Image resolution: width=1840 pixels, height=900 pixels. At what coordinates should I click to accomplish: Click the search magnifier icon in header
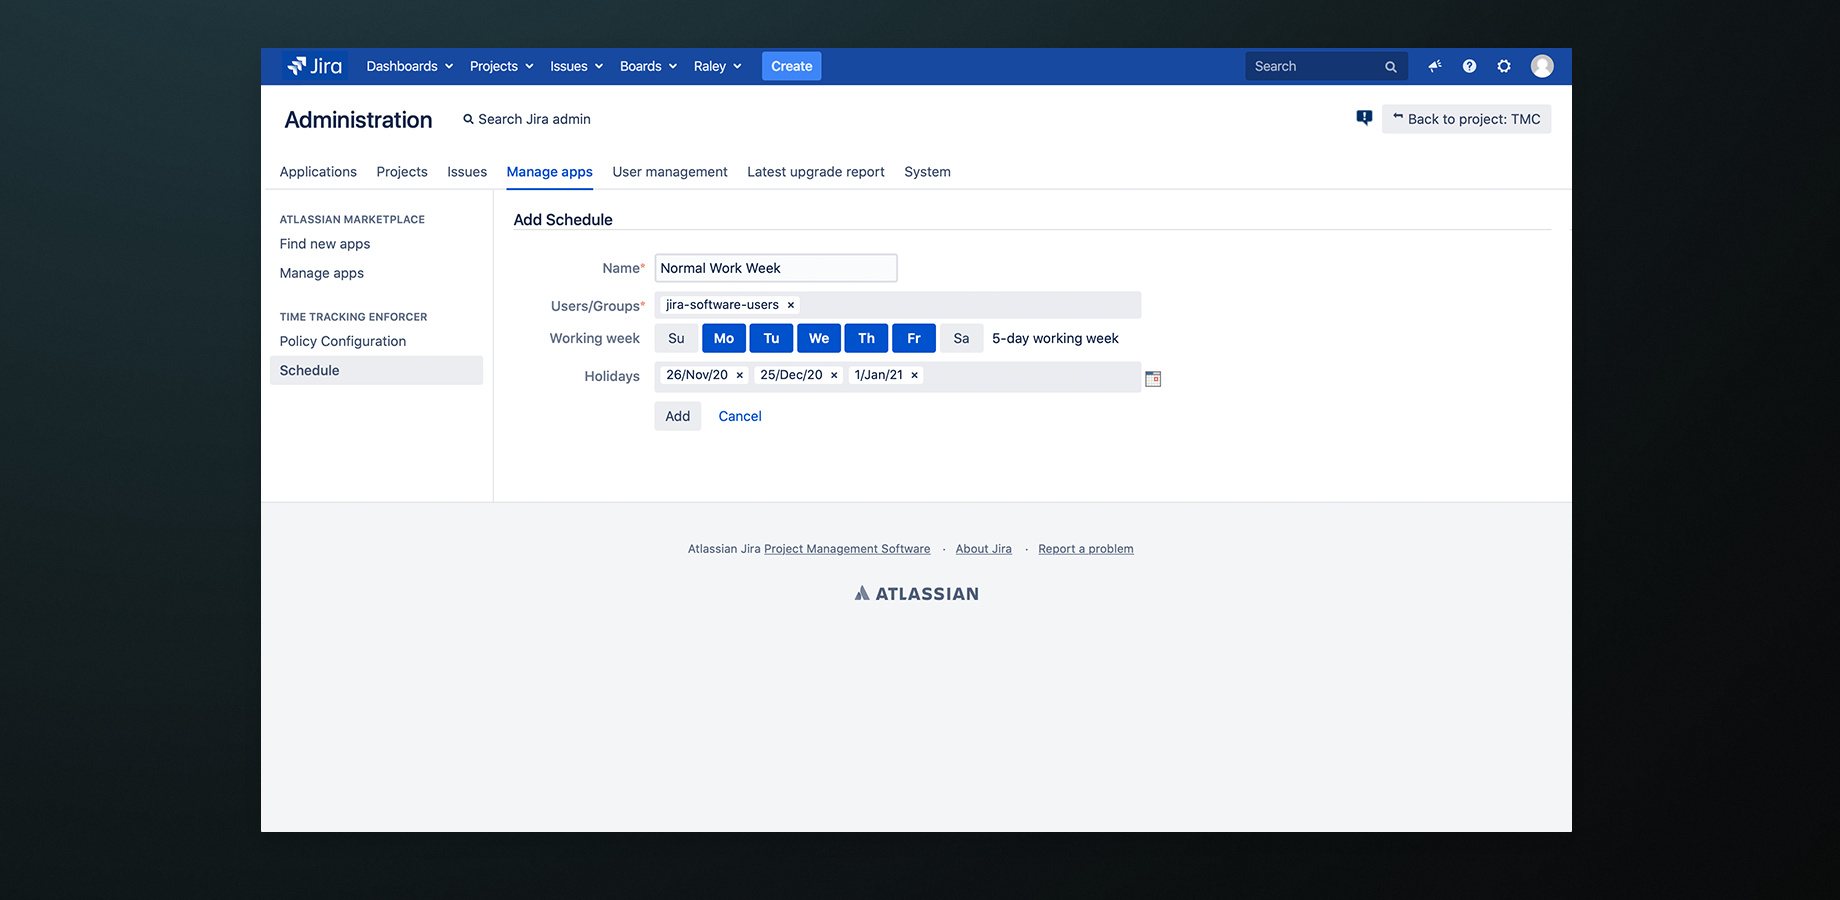click(1390, 67)
